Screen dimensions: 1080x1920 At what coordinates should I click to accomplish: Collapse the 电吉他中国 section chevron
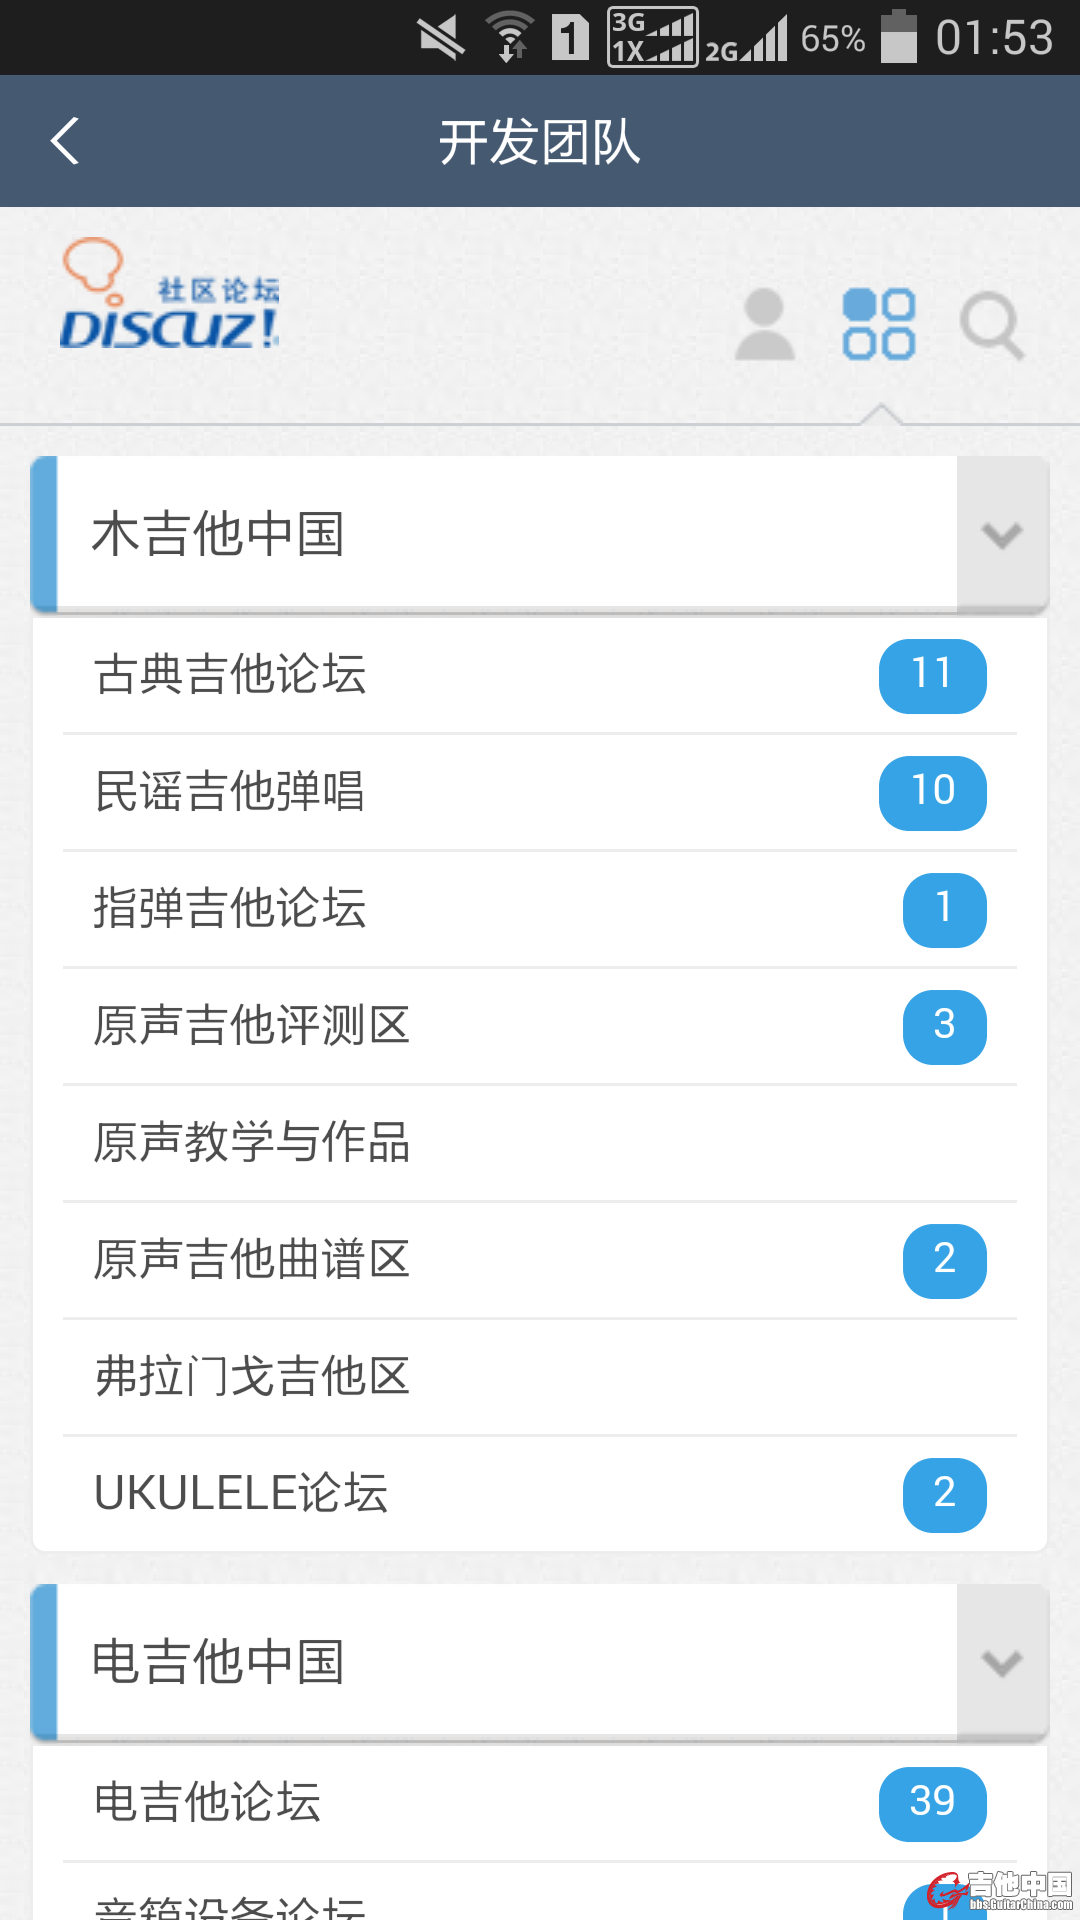[1001, 1663]
